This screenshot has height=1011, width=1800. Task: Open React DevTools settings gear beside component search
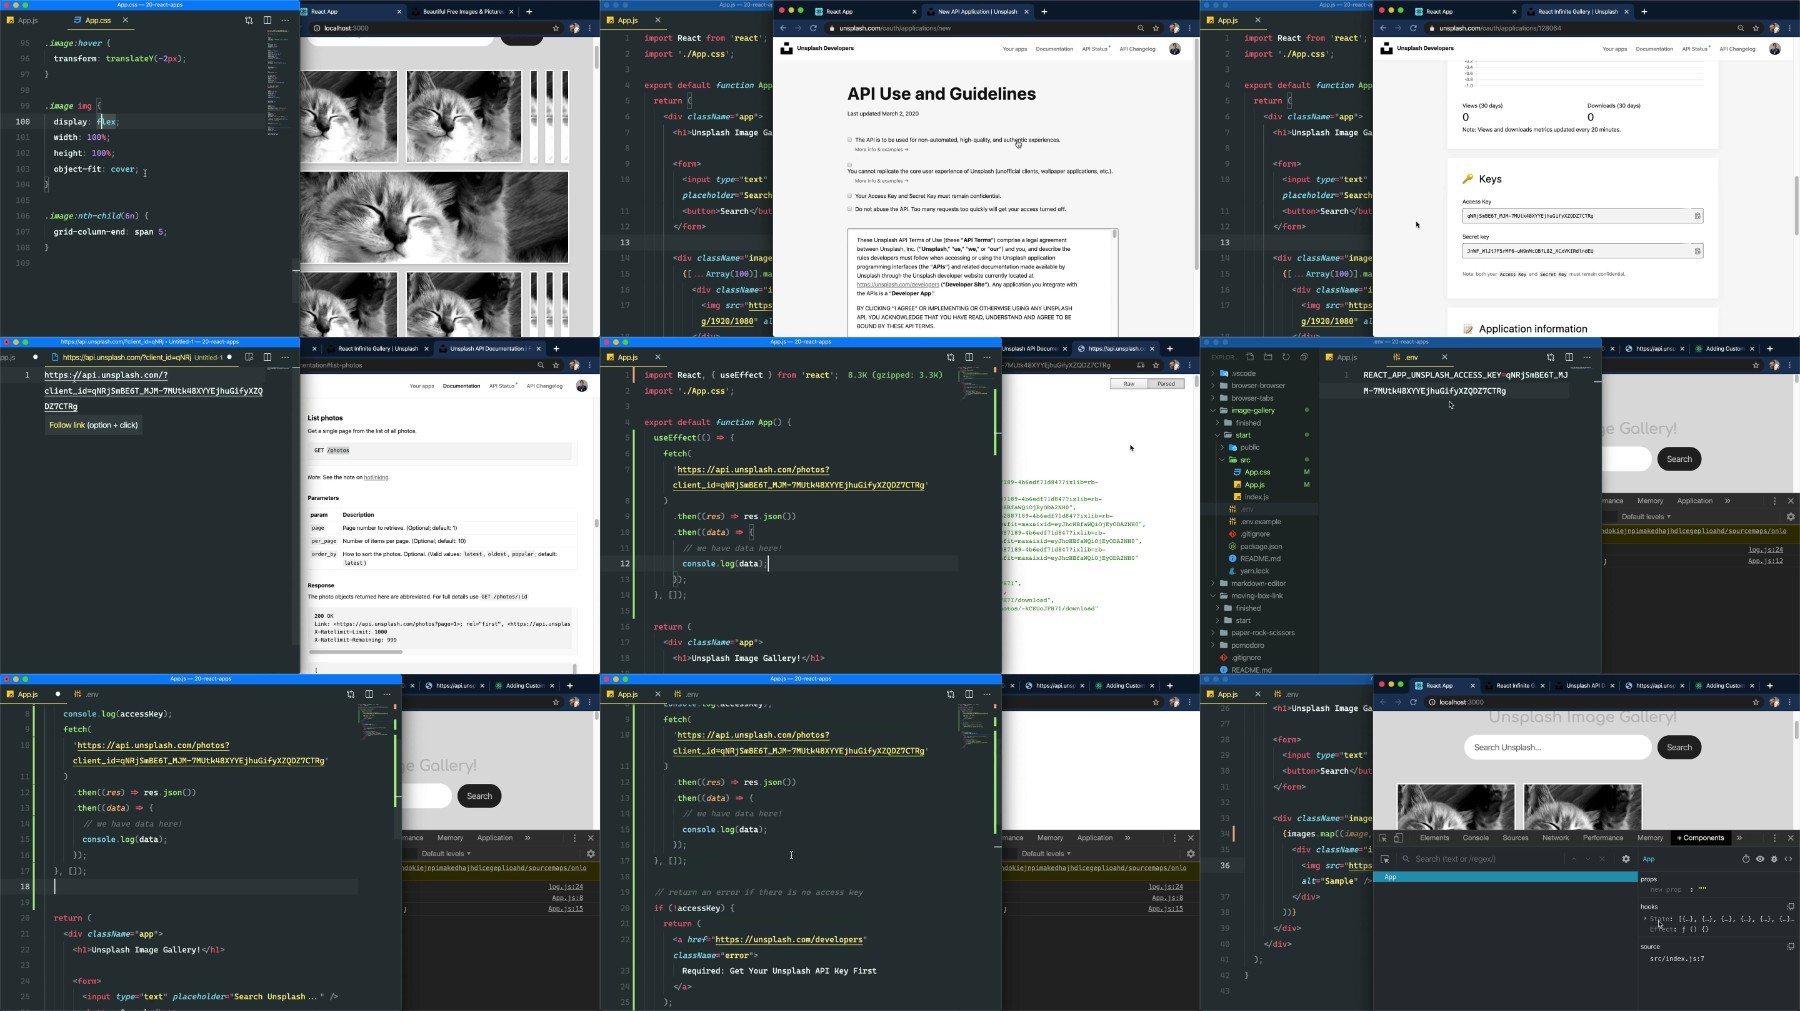click(x=1625, y=859)
